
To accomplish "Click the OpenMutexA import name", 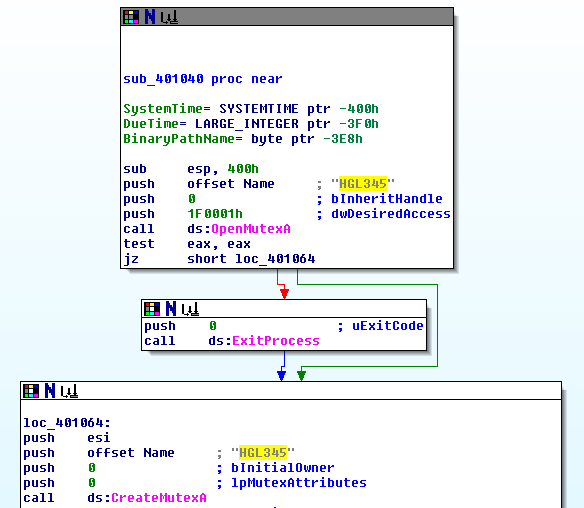I will pyautogui.click(x=251, y=229).
